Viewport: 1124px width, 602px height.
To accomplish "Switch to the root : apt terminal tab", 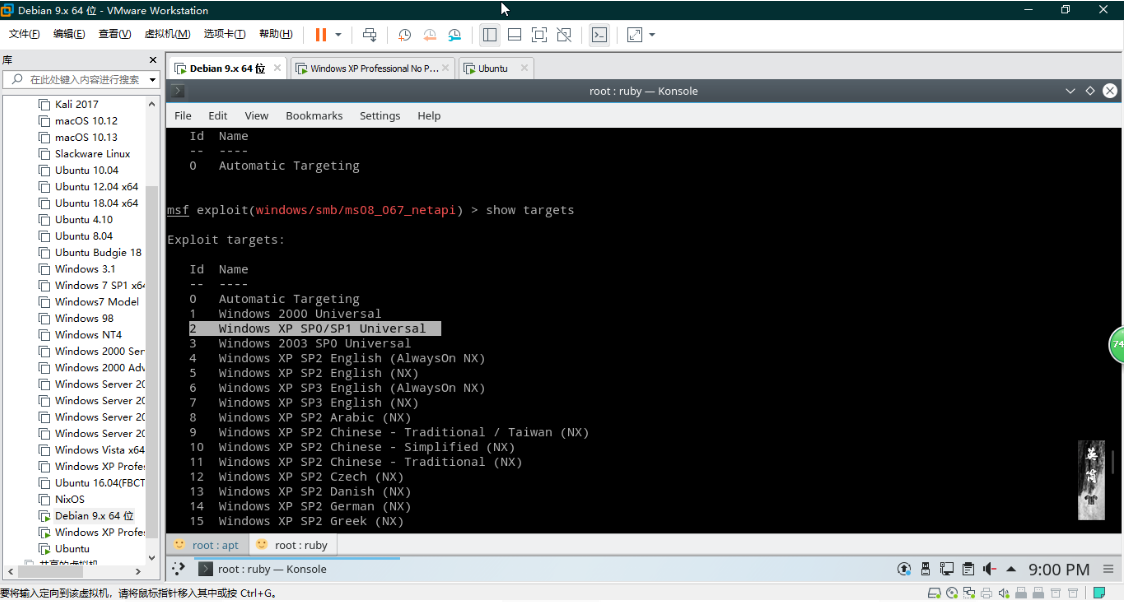I will click(206, 545).
